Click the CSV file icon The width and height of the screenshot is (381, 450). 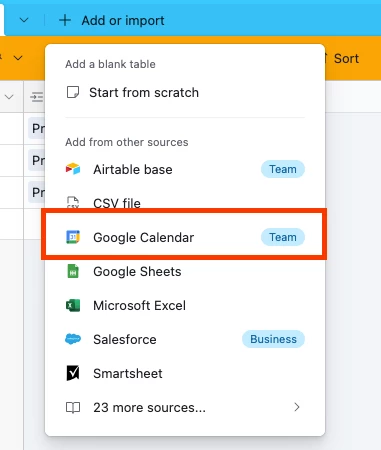(x=73, y=203)
